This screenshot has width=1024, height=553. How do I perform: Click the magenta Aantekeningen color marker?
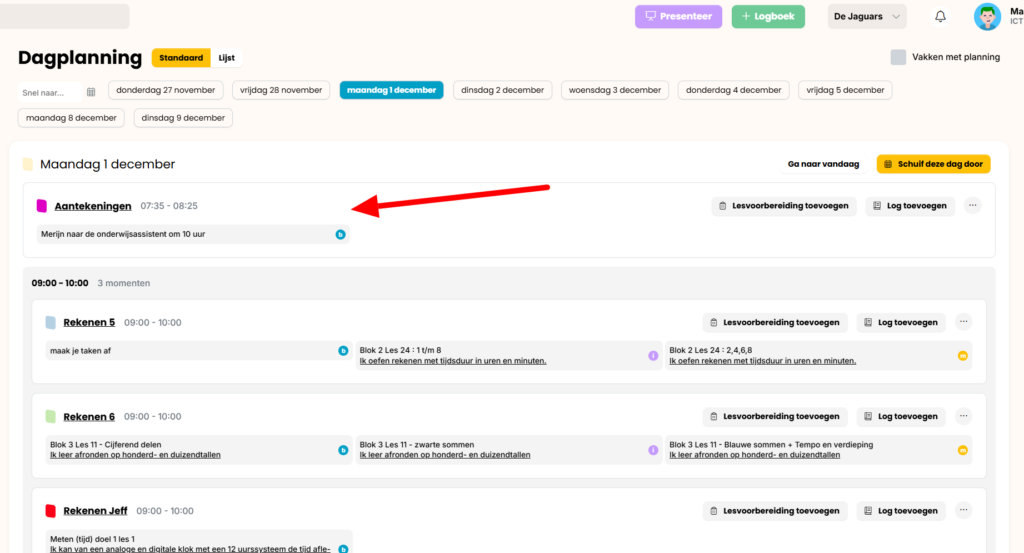(x=42, y=206)
